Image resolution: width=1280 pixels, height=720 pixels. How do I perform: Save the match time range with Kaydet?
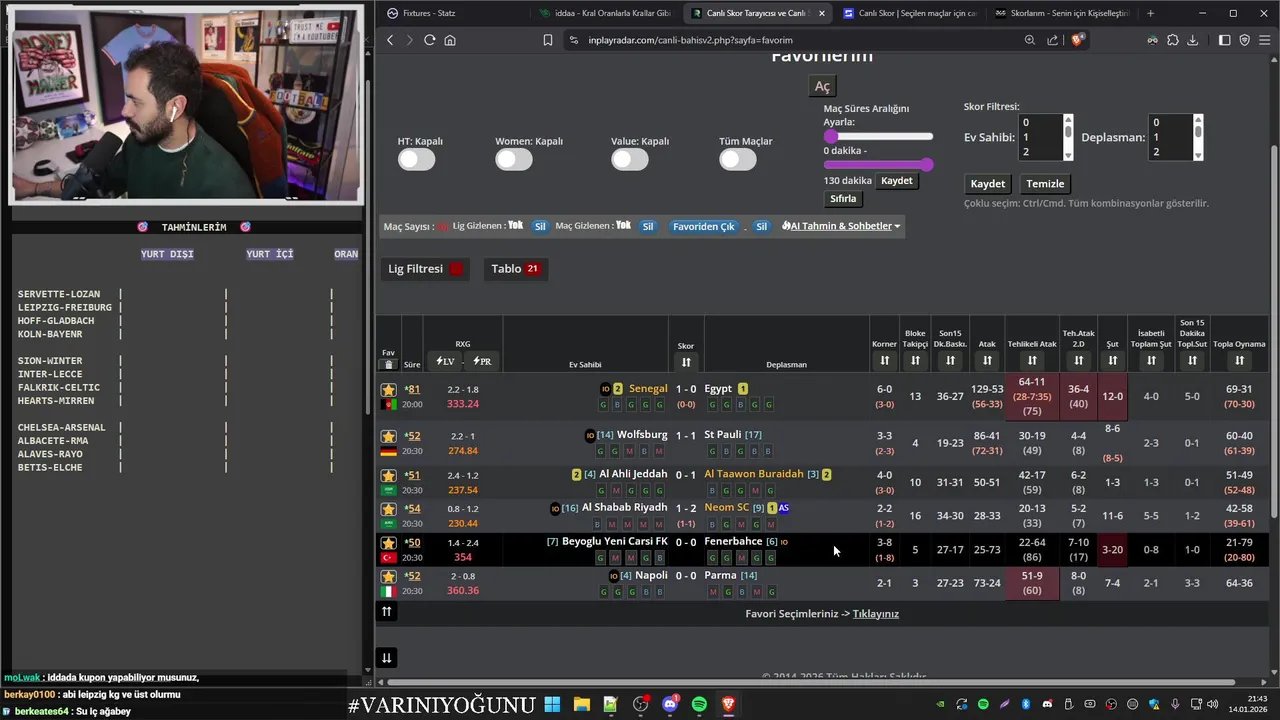pyautogui.click(x=896, y=181)
